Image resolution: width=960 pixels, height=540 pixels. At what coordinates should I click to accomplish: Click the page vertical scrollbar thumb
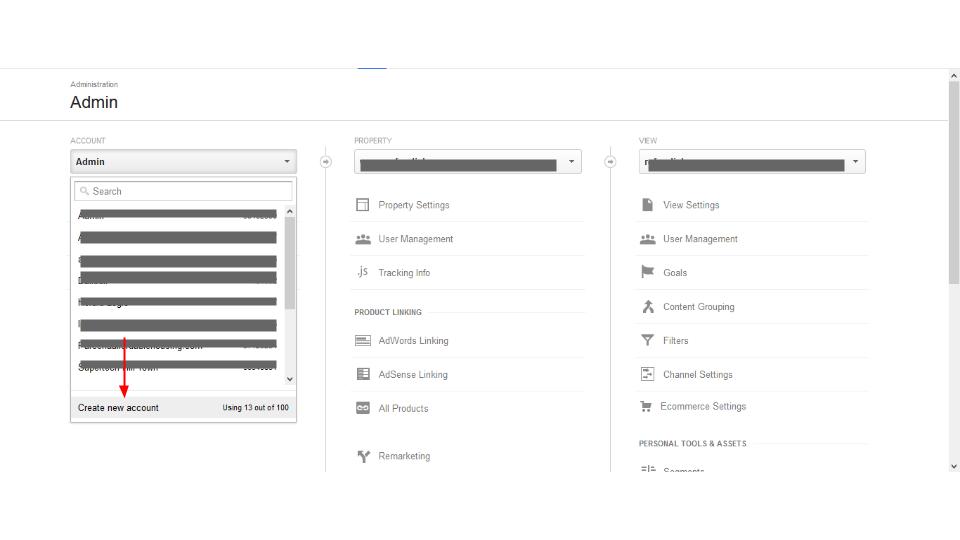pyautogui.click(x=954, y=182)
